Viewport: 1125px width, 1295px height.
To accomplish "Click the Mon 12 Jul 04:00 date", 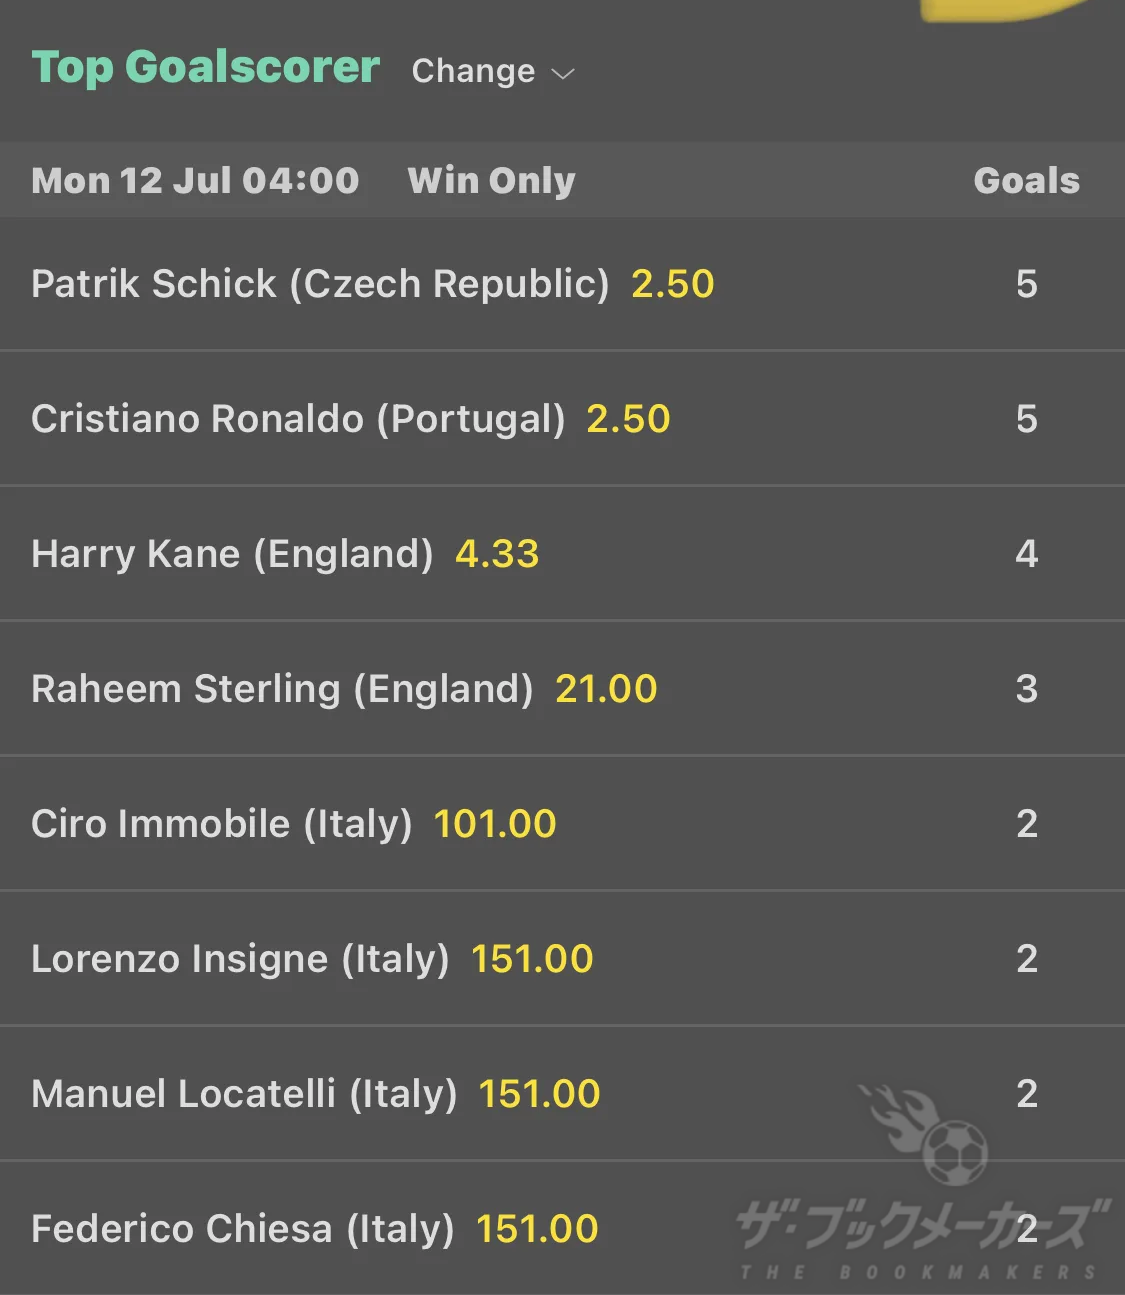I will (195, 181).
